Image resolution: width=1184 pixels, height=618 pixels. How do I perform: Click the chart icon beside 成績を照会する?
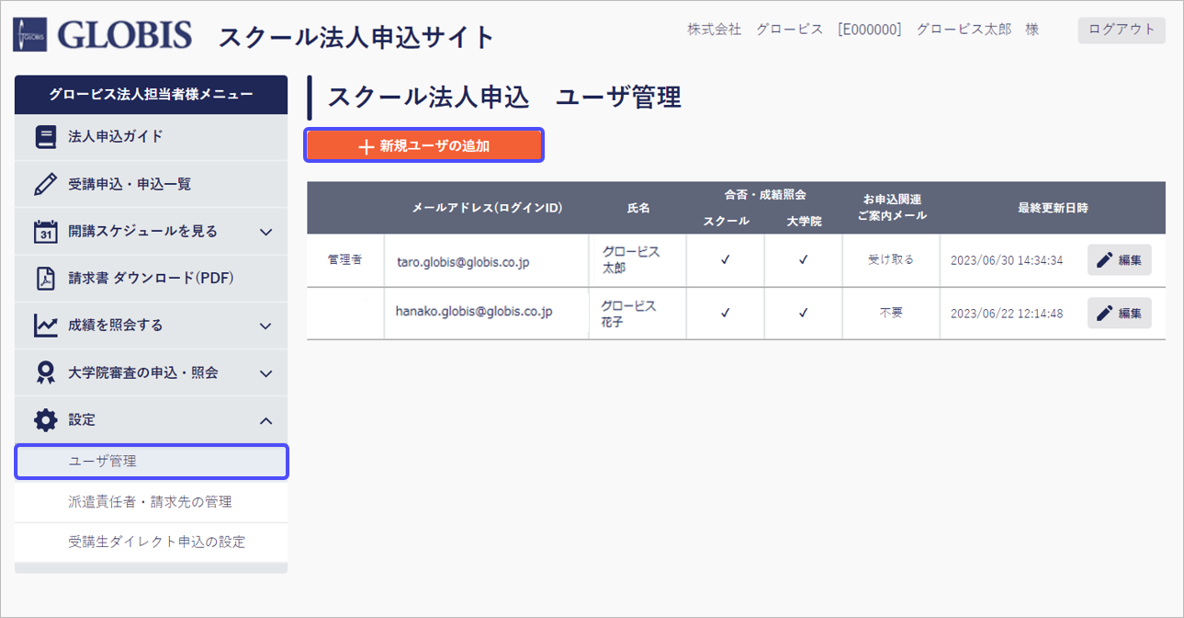pyautogui.click(x=45, y=326)
